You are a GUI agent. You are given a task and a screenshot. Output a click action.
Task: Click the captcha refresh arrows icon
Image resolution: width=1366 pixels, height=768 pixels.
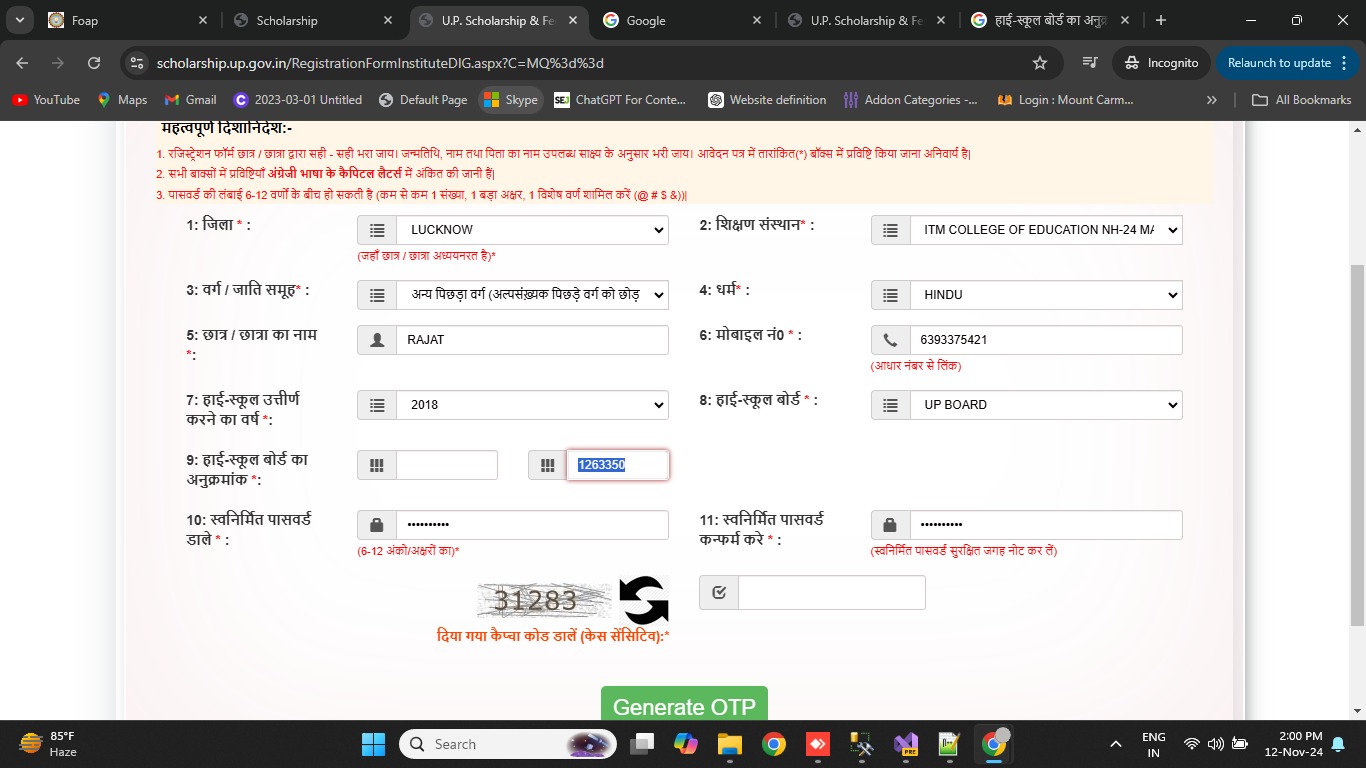pyautogui.click(x=643, y=600)
